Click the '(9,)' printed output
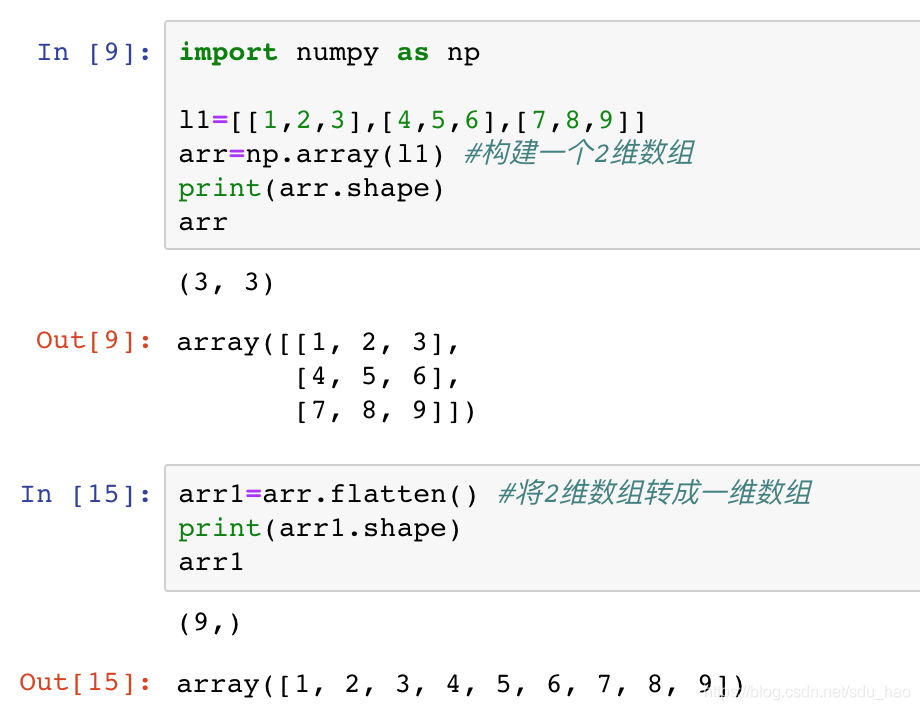Screen dimensions: 920x710 point(209,623)
